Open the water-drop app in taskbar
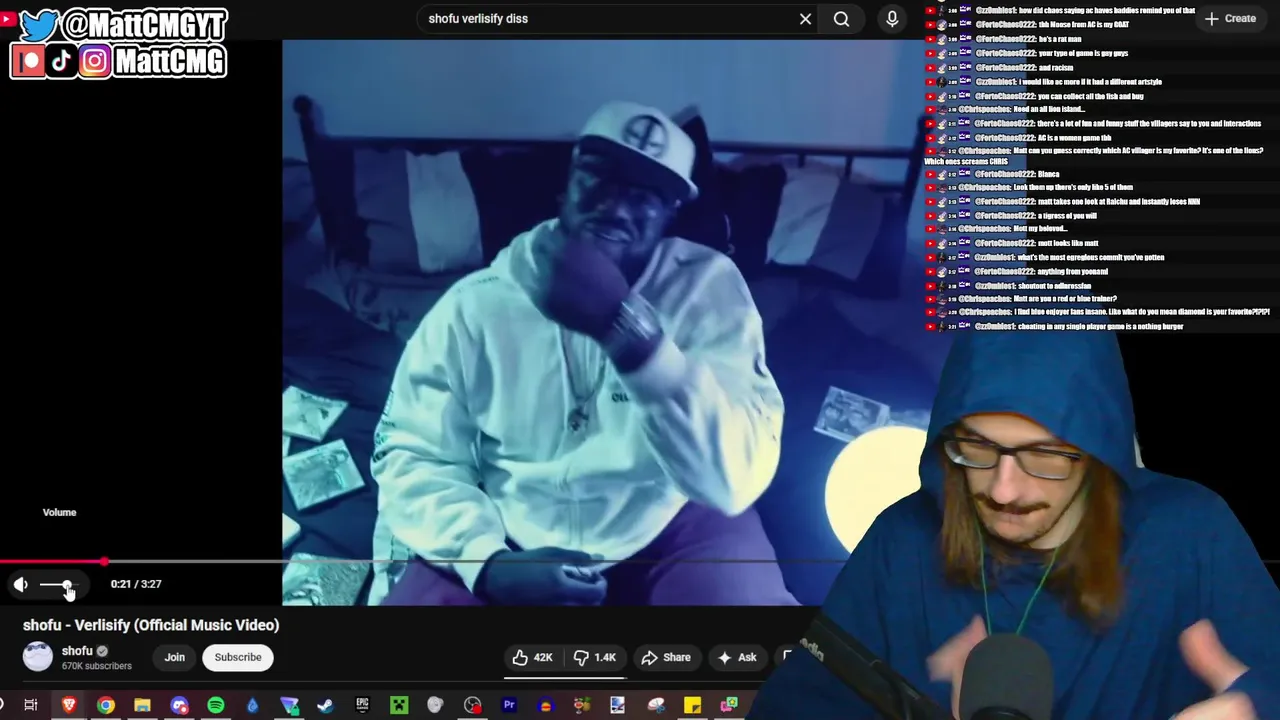Screen dimensions: 1280x720 click(x=252, y=705)
